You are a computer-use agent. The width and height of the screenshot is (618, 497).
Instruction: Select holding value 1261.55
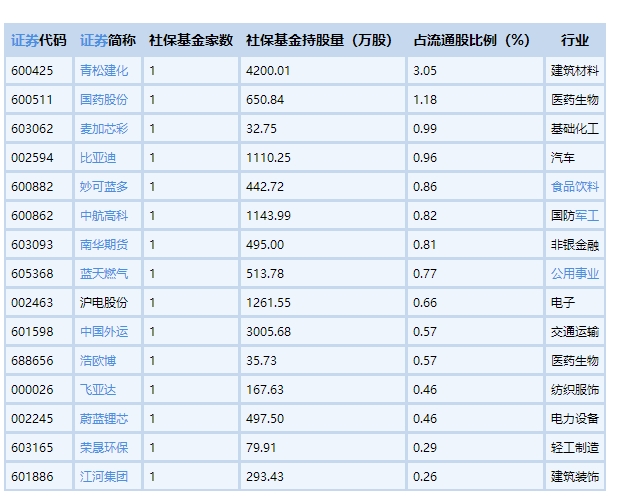(268, 303)
